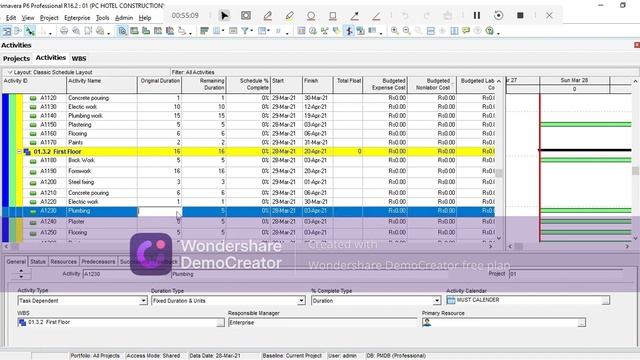Open the Resources details tab
The width and height of the screenshot is (640, 360).
tap(63, 262)
